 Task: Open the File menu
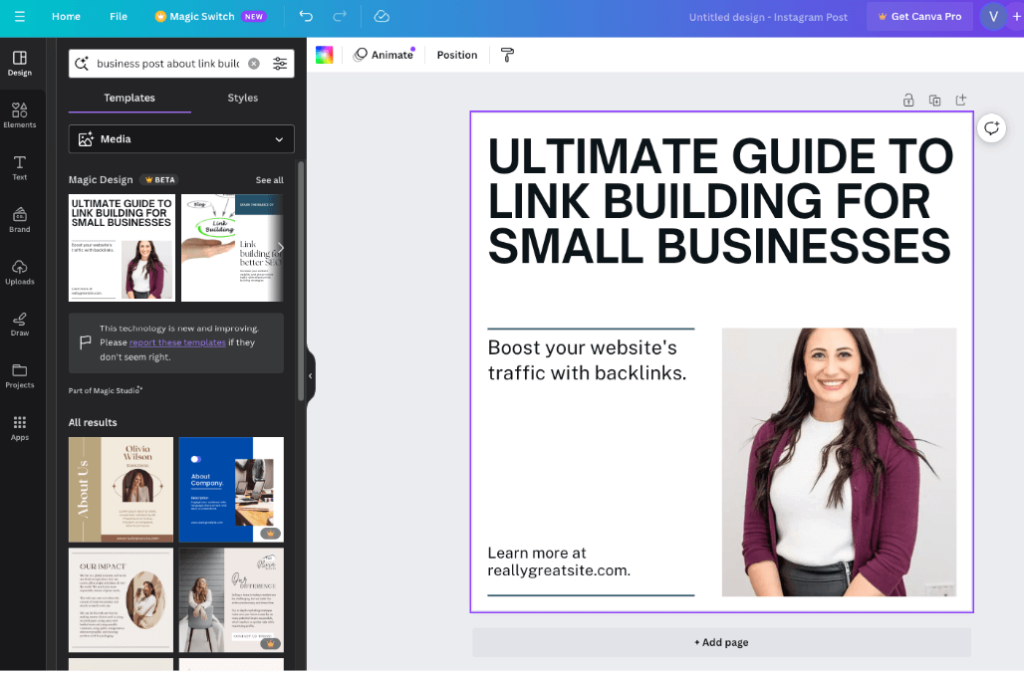pos(118,16)
